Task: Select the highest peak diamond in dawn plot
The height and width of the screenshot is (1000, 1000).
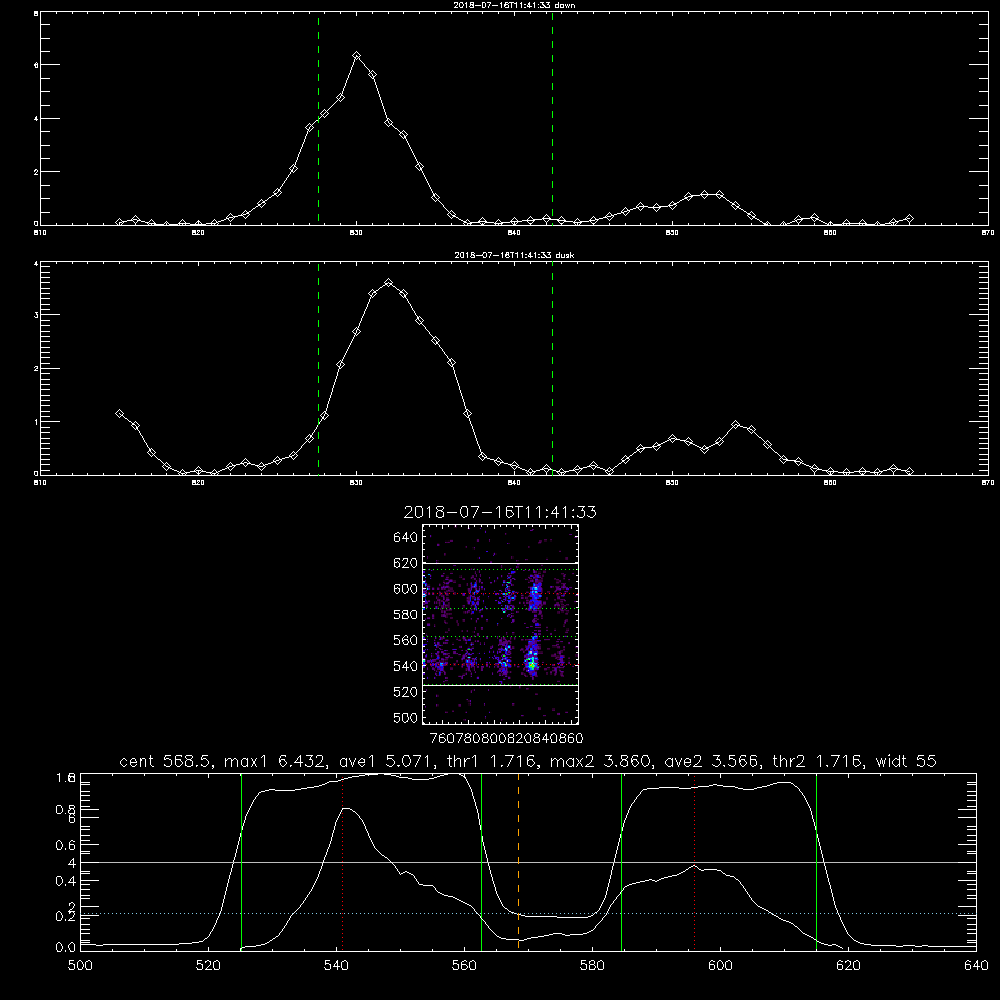Action: [x=357, y=56]
